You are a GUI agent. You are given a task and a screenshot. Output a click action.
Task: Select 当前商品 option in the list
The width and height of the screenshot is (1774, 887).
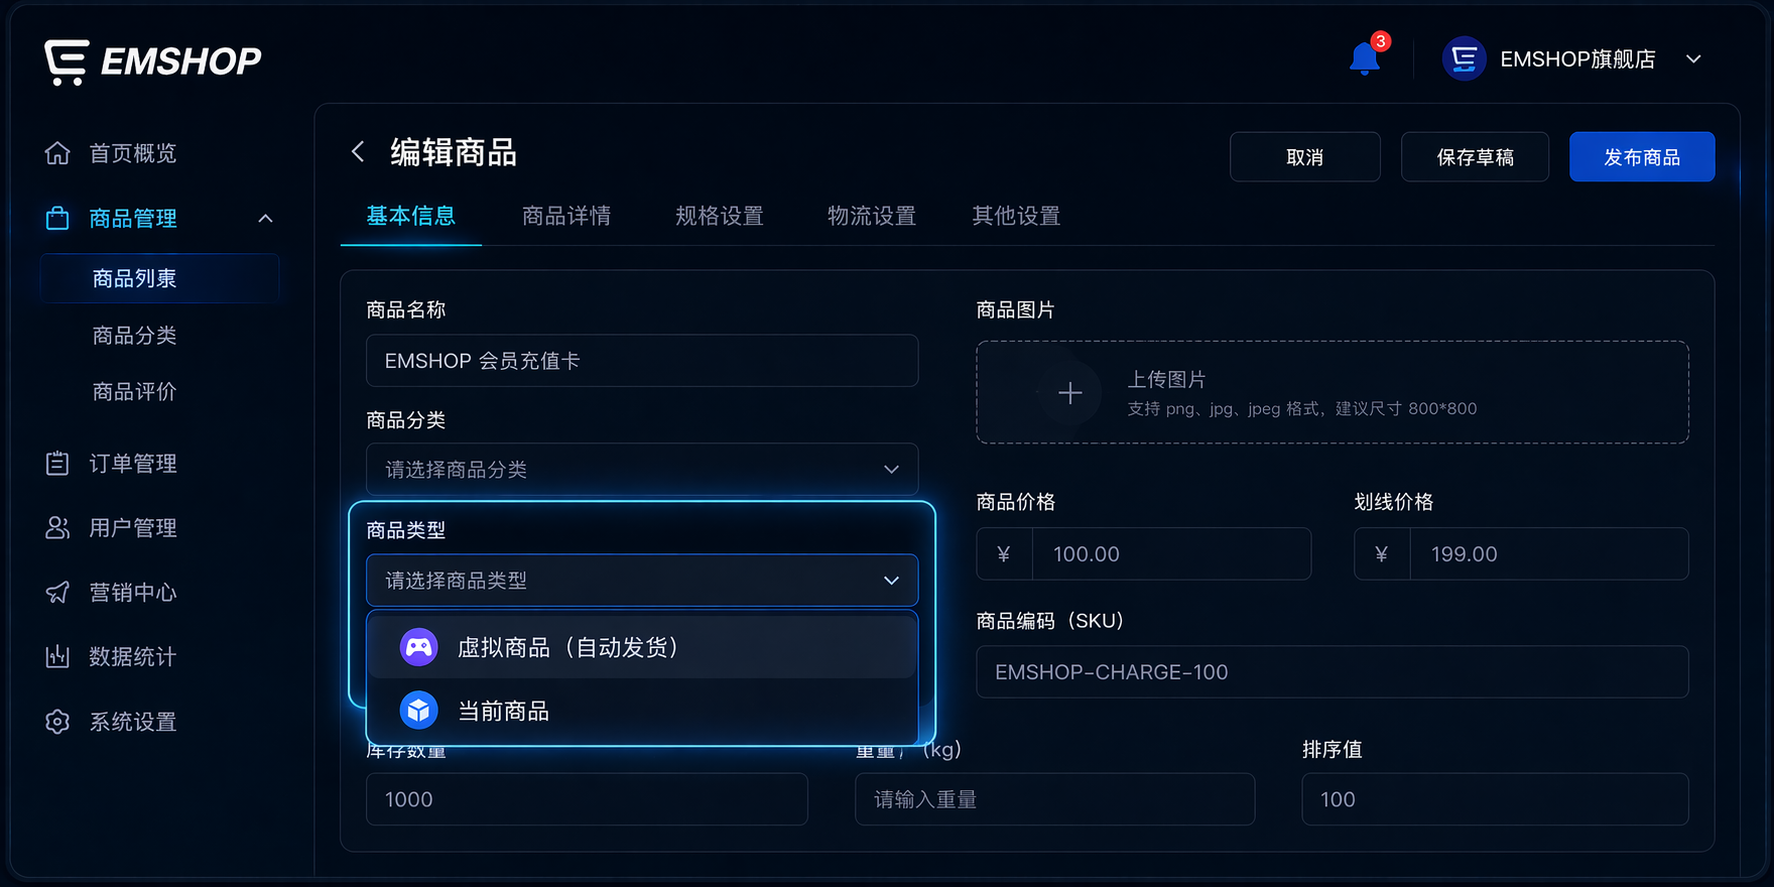[642, 710]
